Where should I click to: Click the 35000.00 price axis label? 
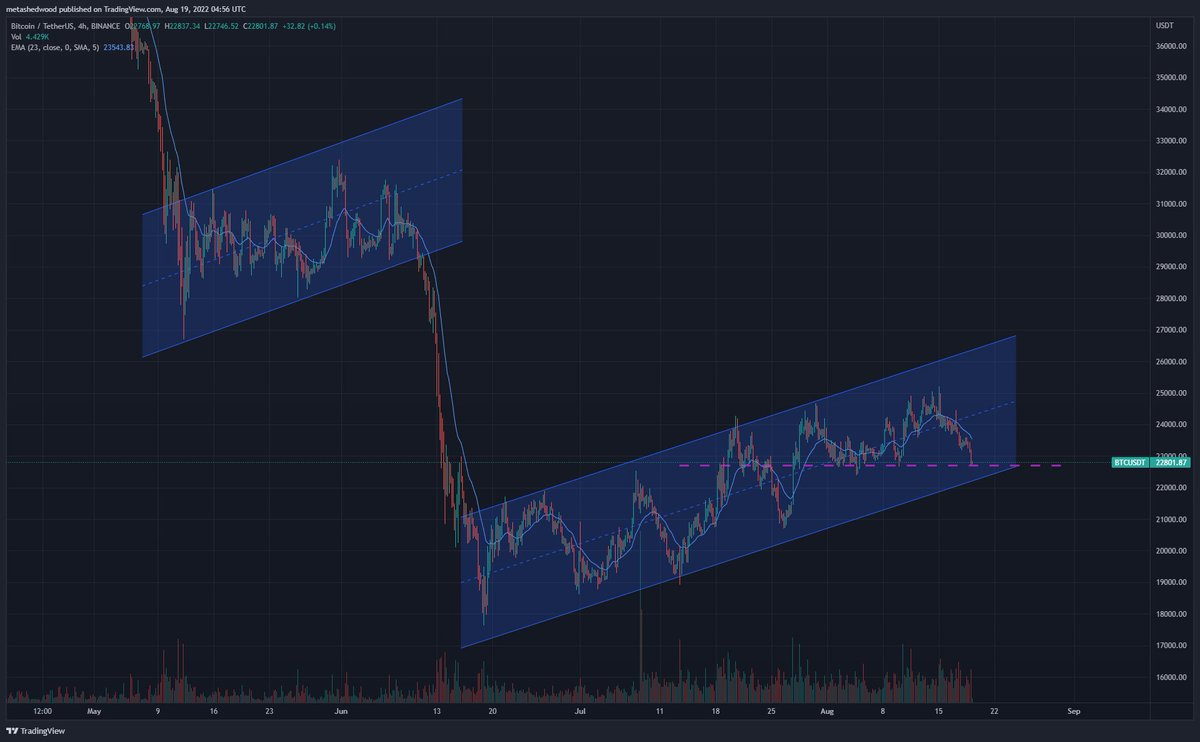click(1169, 77)
